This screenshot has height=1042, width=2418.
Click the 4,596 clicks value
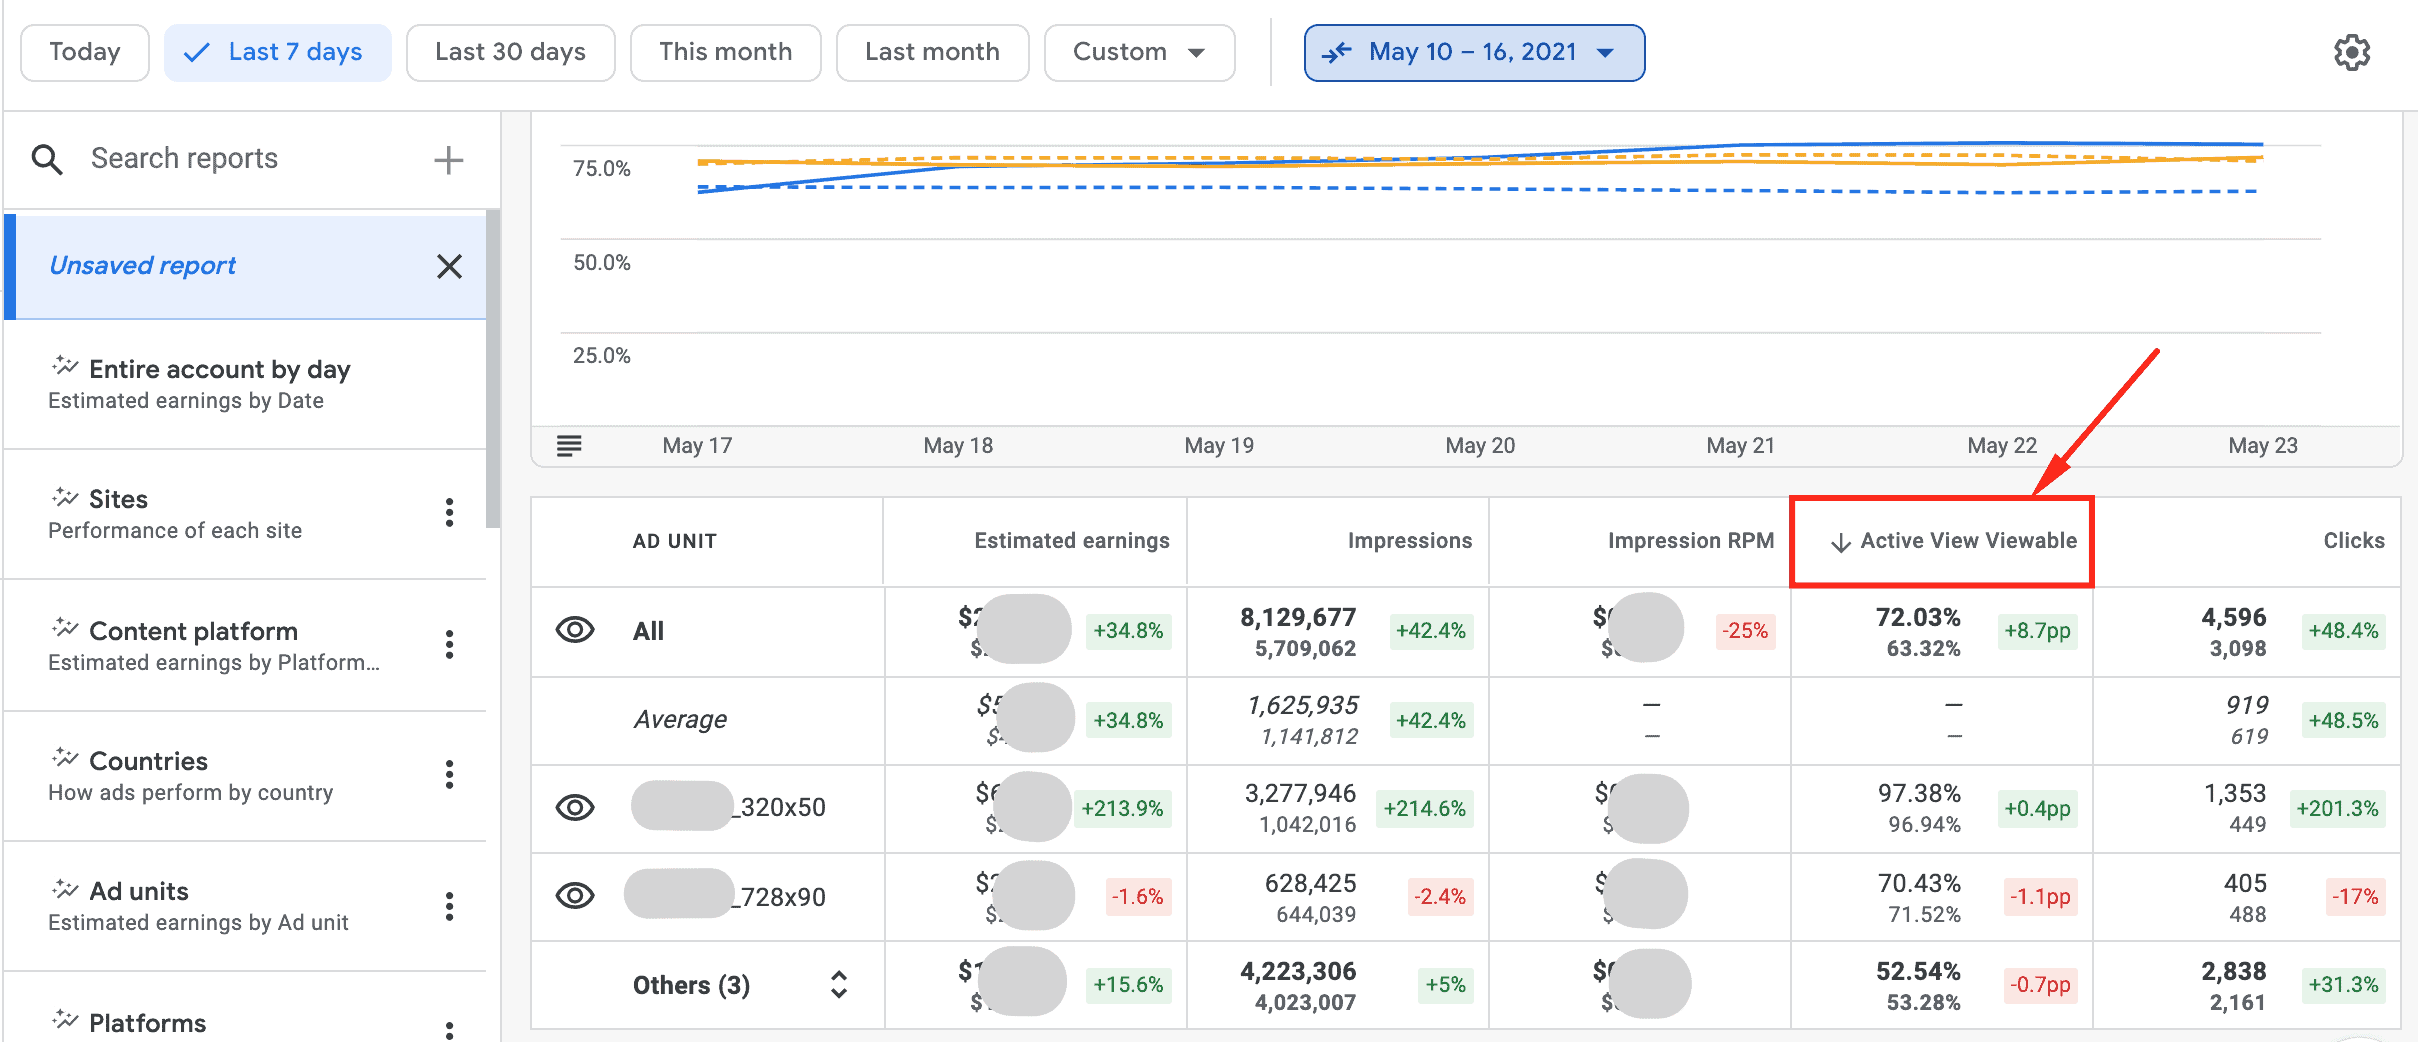pos(2234,617)
